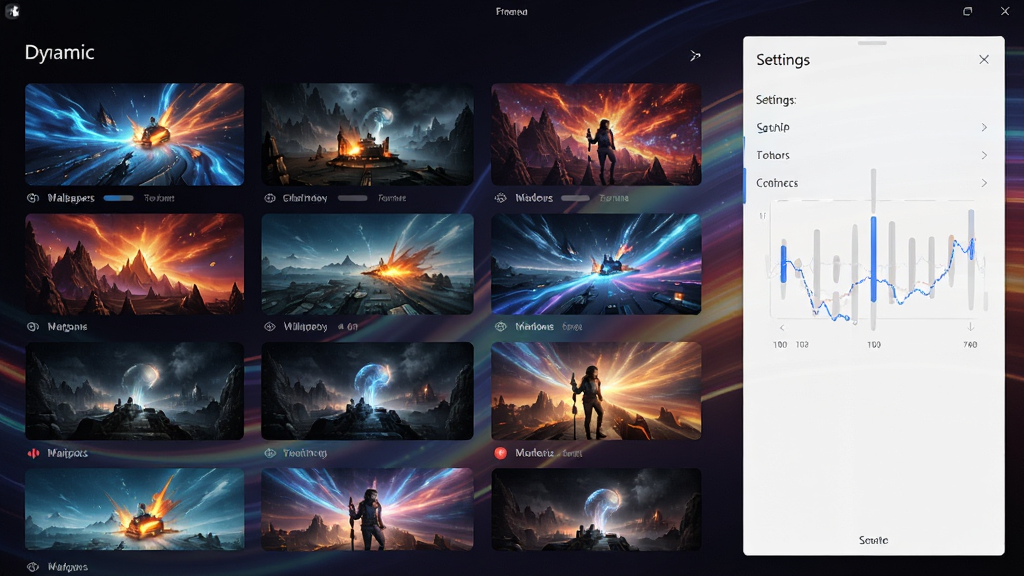Close the Settings panel

(x=984, y=59)
